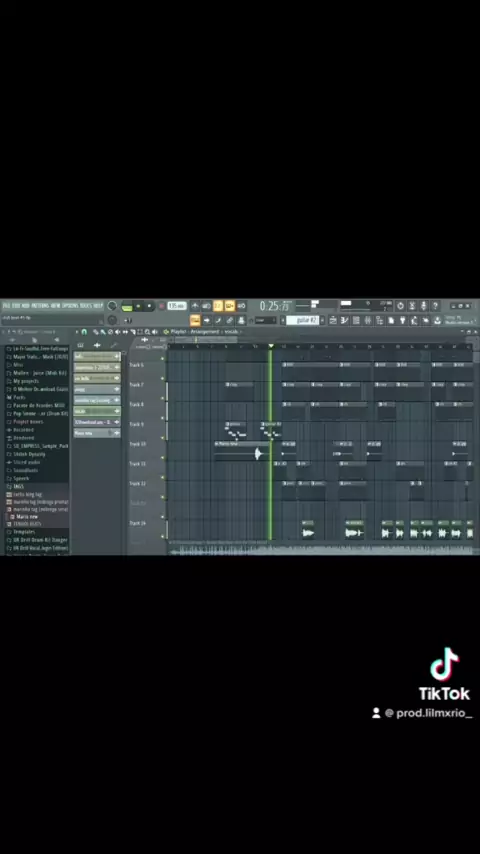The image size is (480, 854).
Task: Click the metronome toggle near tempo
Action: (195, 306)
